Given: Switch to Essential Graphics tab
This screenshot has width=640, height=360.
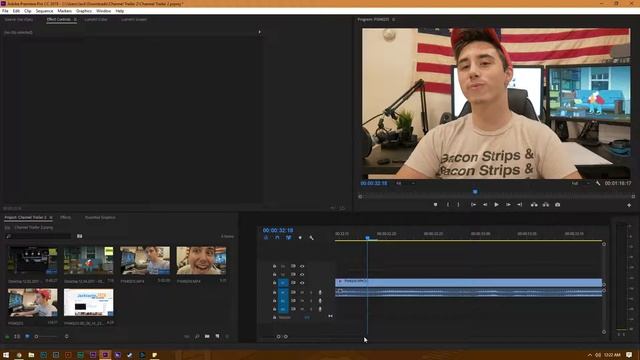Looking at the screenshot, I should tap(100, 218).
